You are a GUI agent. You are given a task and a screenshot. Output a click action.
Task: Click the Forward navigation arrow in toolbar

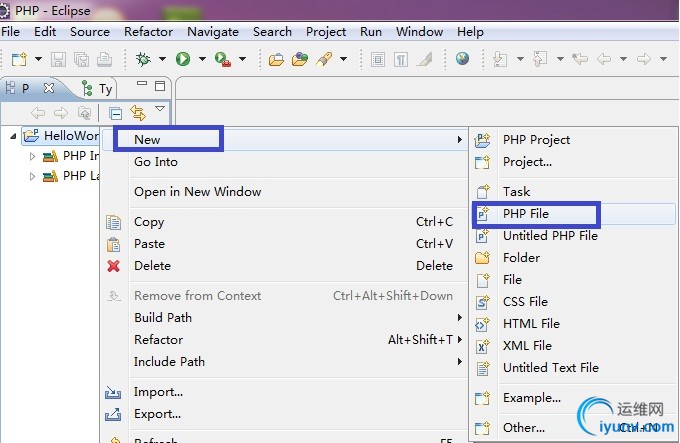644,59
